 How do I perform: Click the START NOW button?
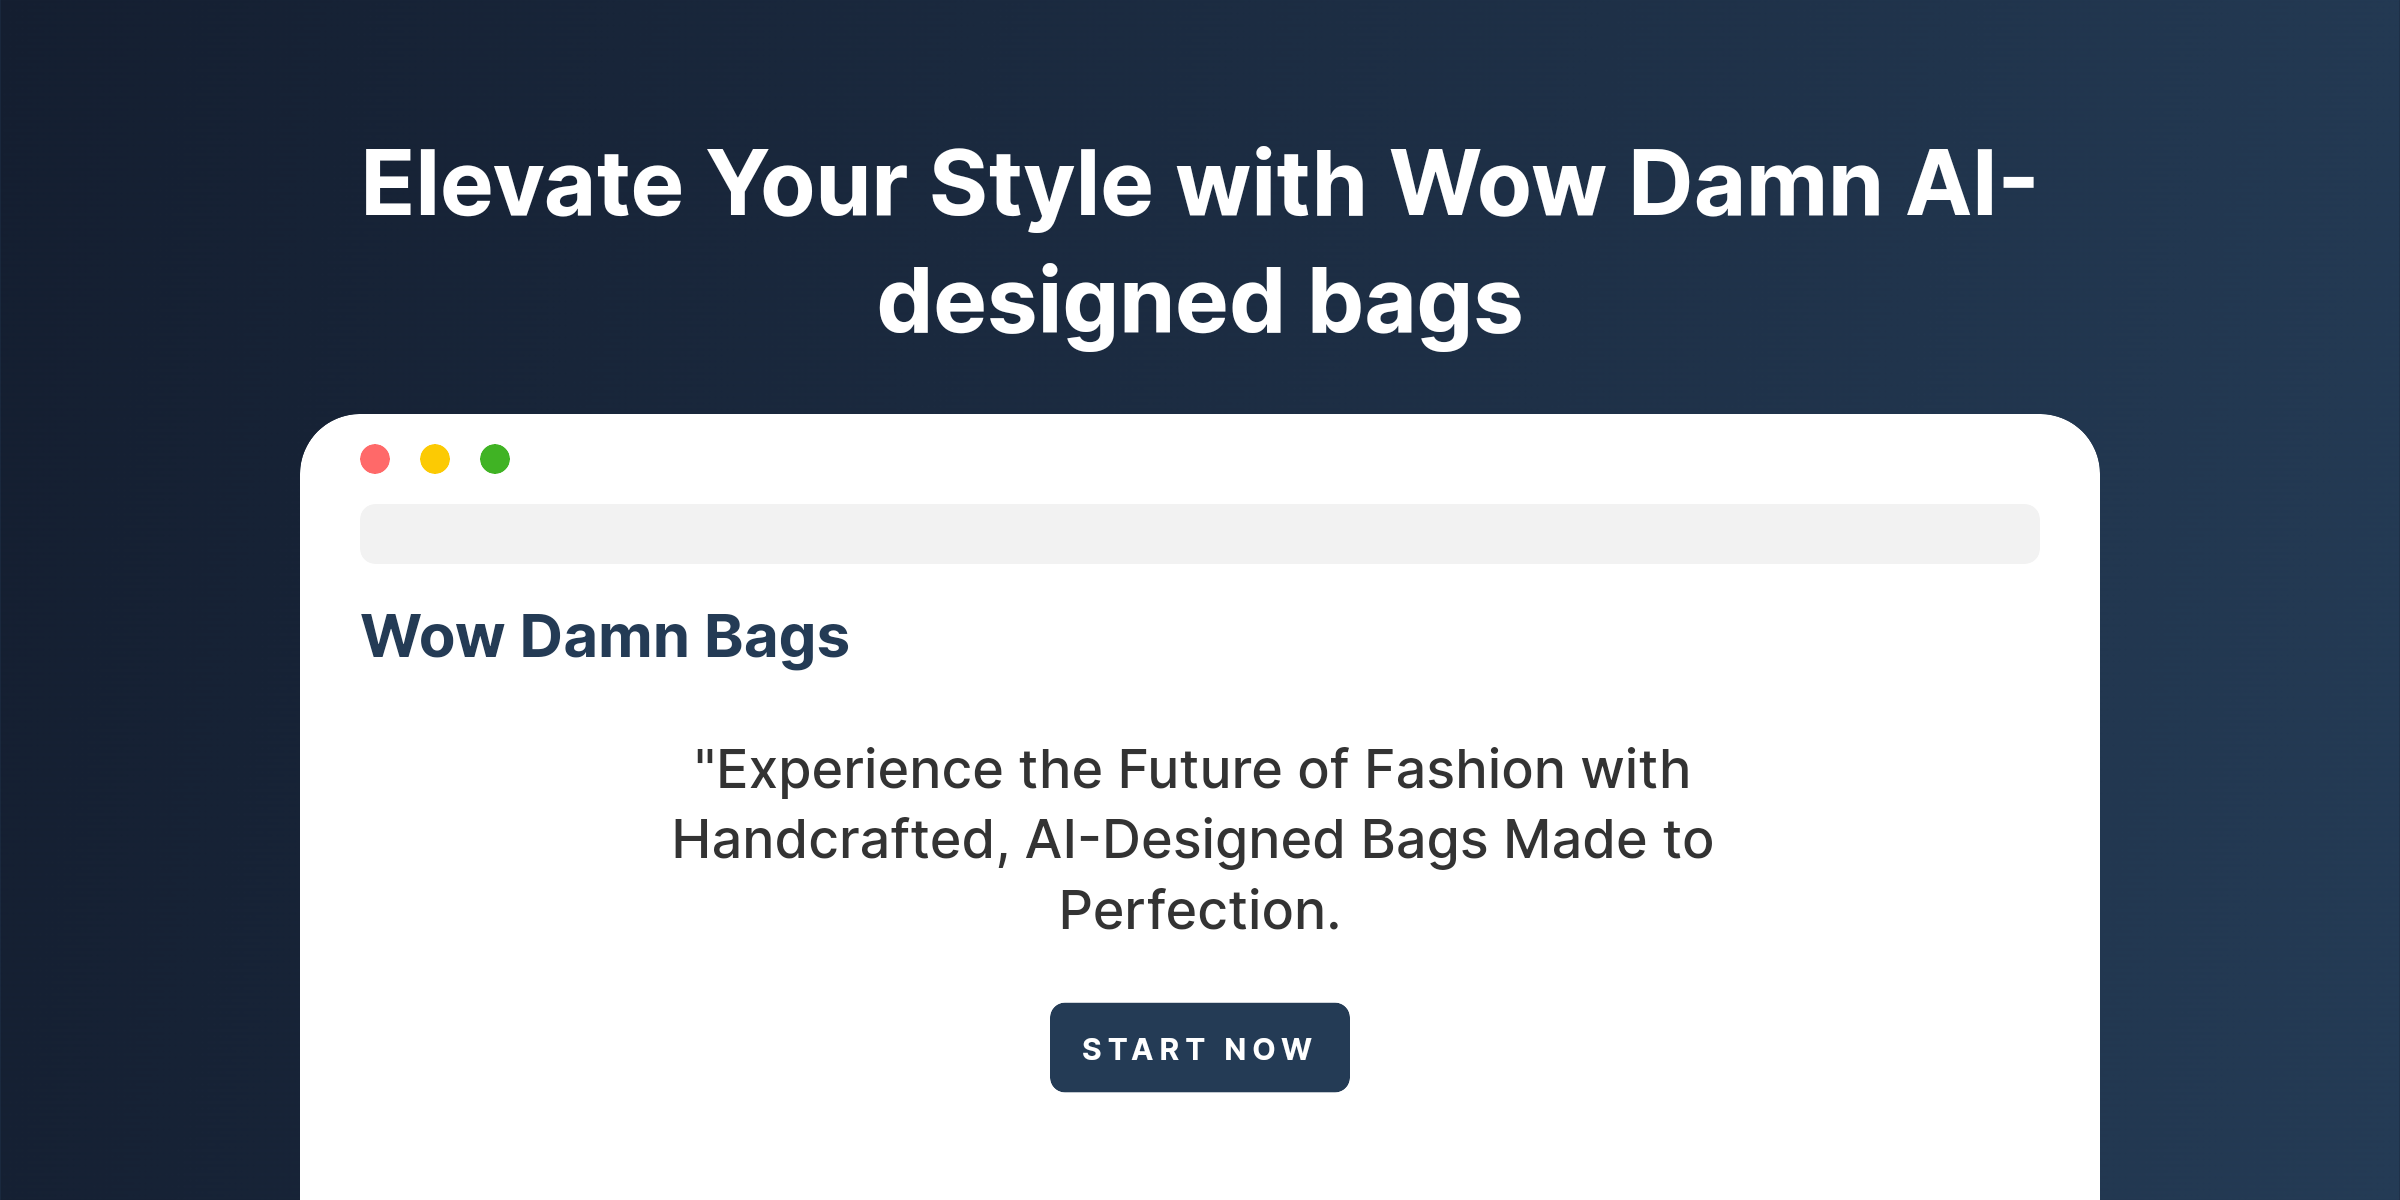coord(1200,1047)
